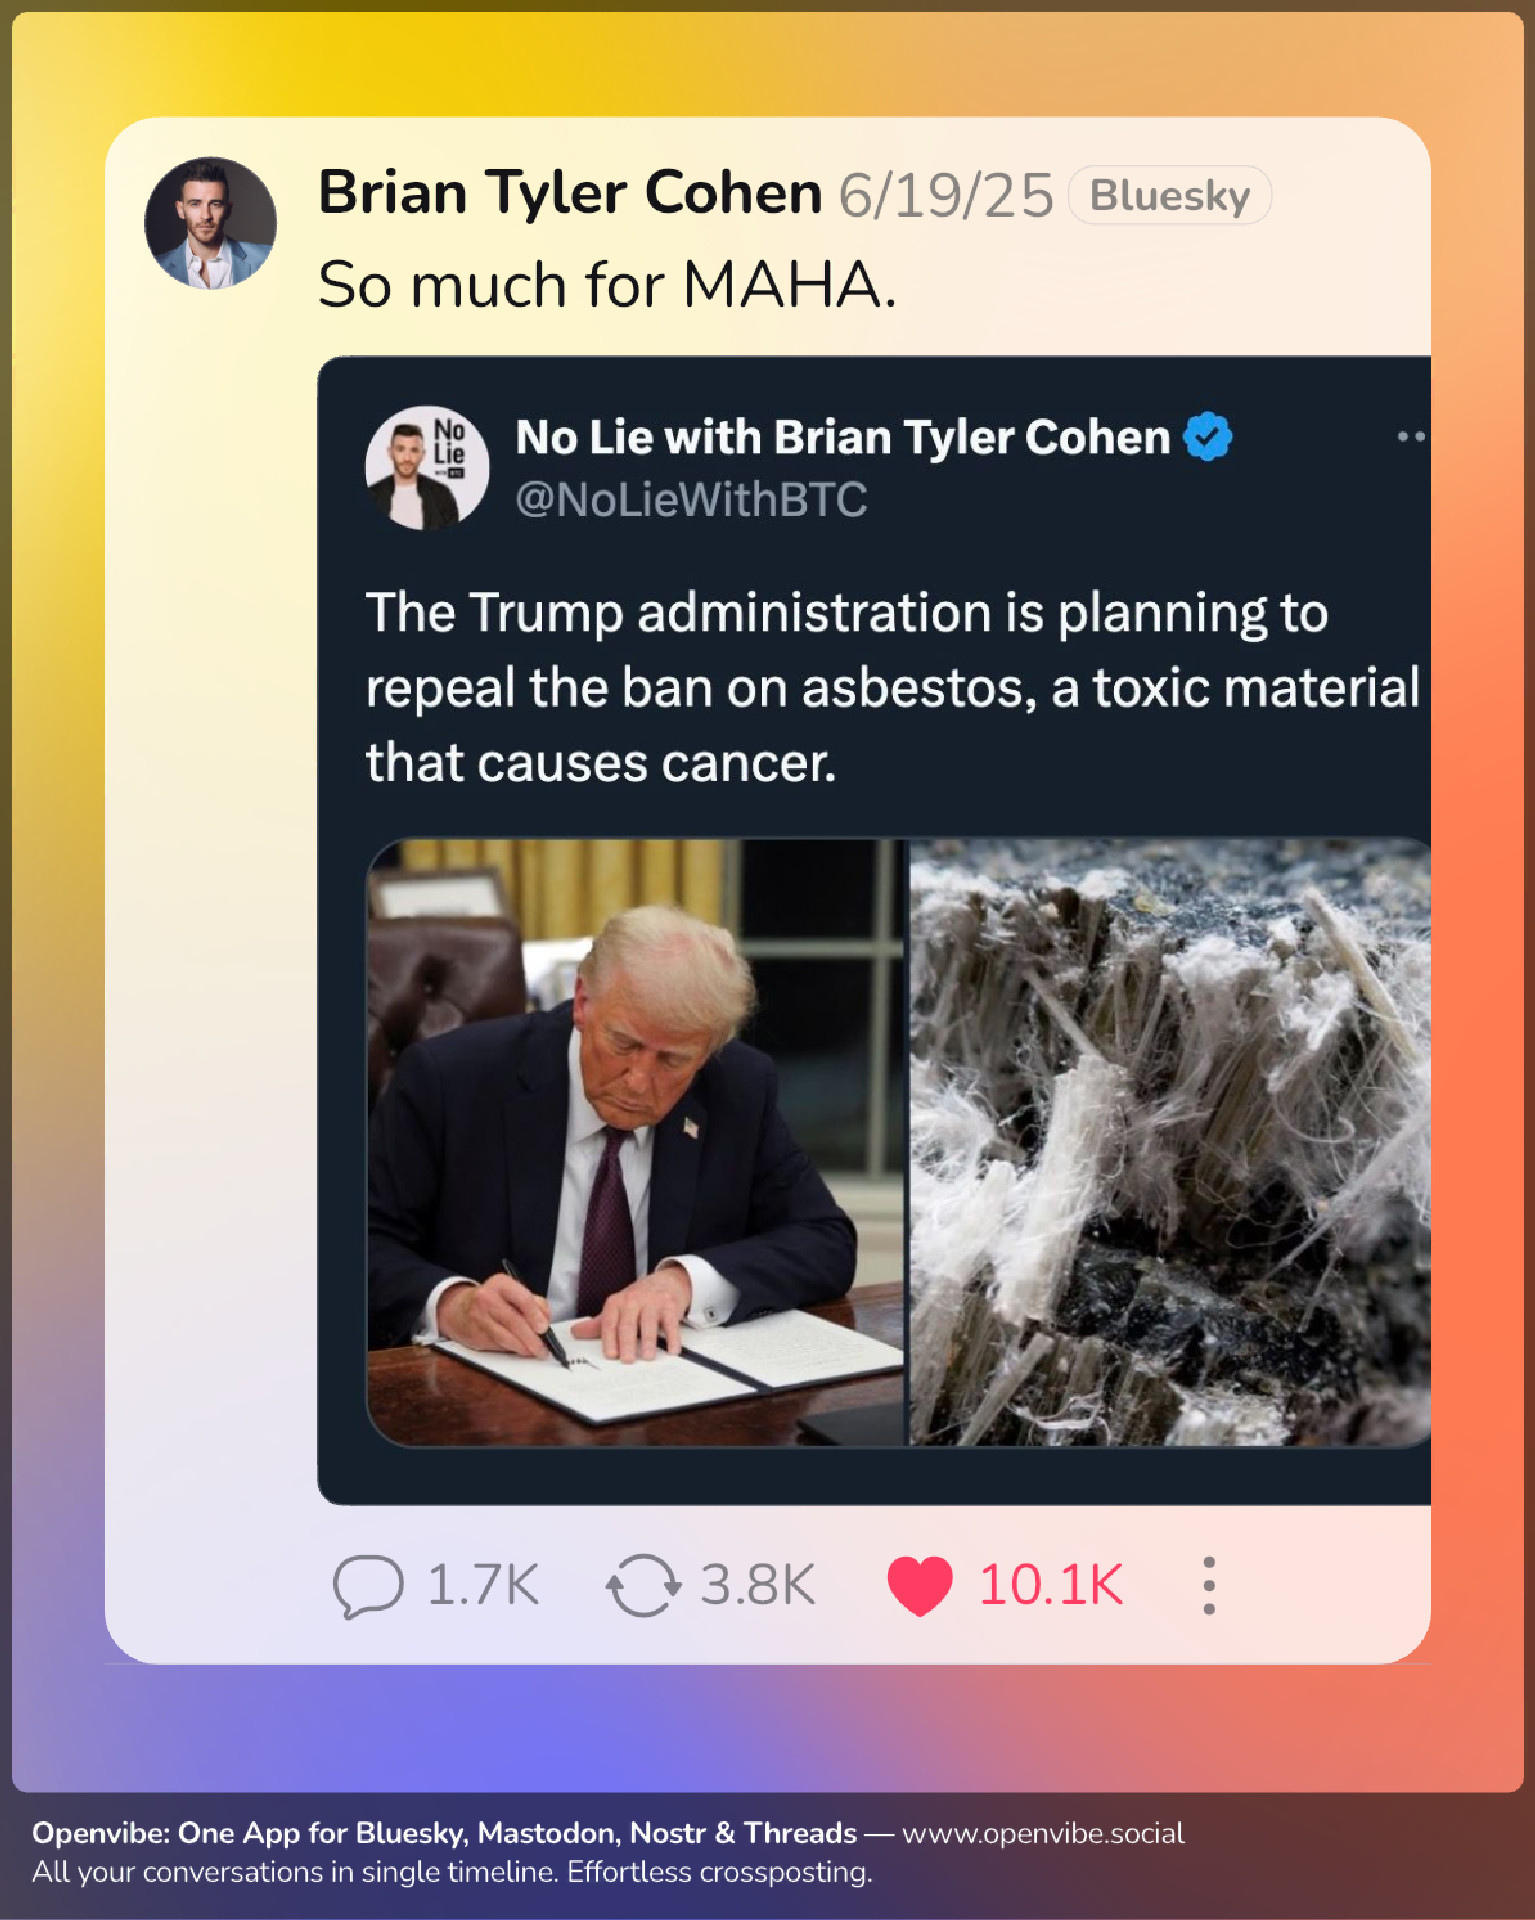Click the 10.1K likes count

click(x=1051, y=1585)
